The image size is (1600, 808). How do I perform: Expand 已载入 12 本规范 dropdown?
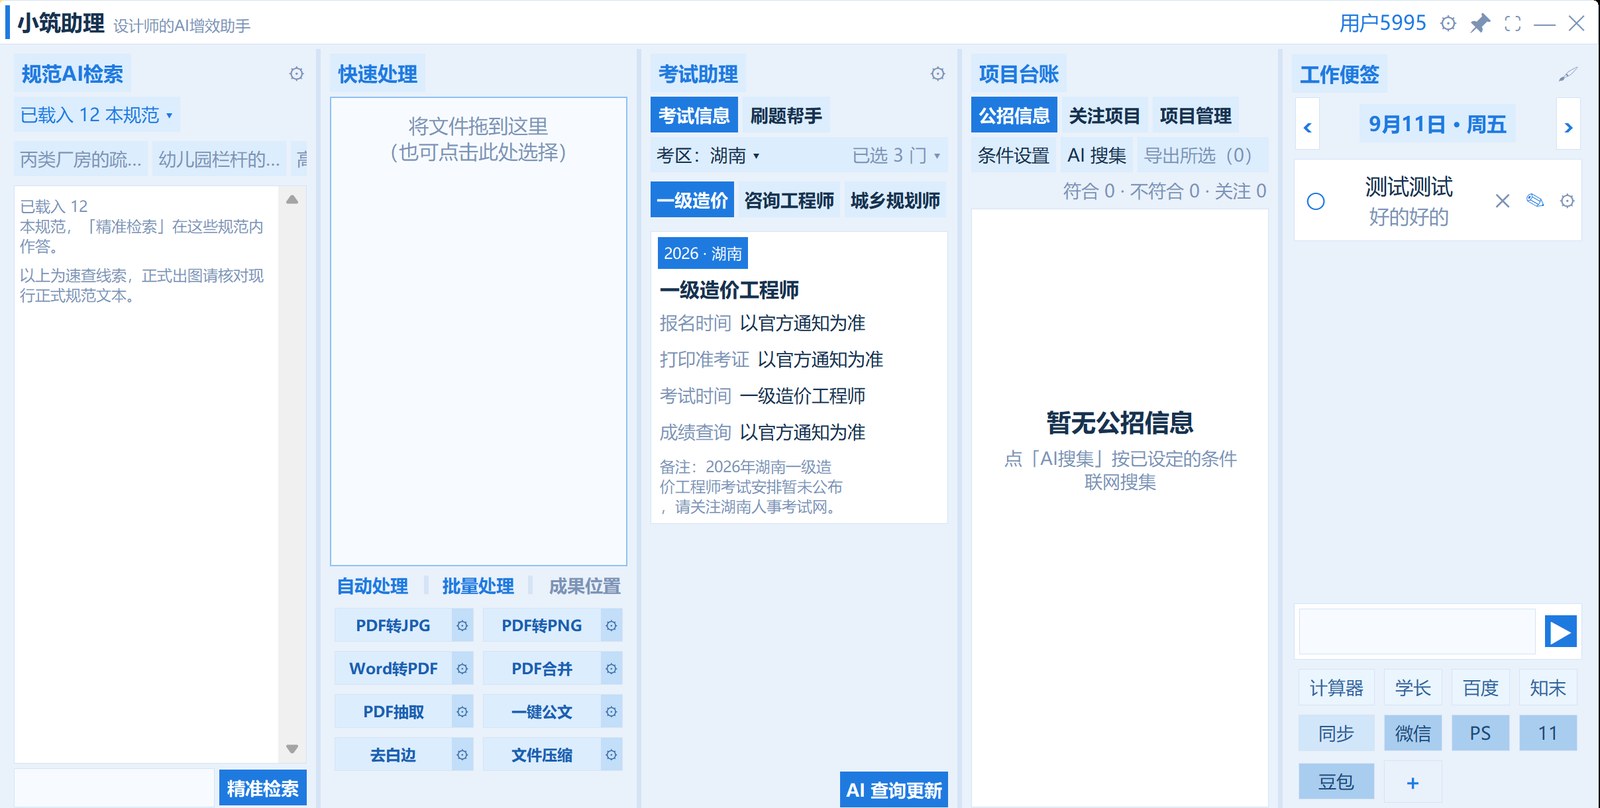96,115
